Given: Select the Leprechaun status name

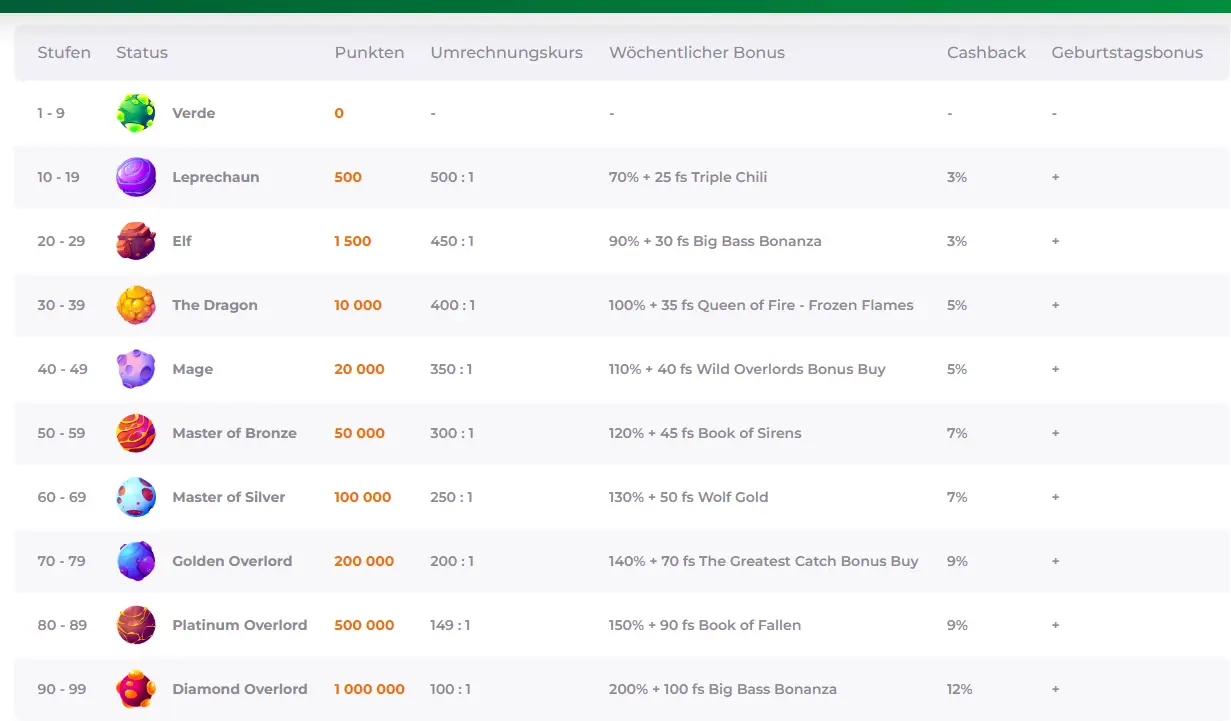Looking at the screenshot, I should (x=216, y=177).
